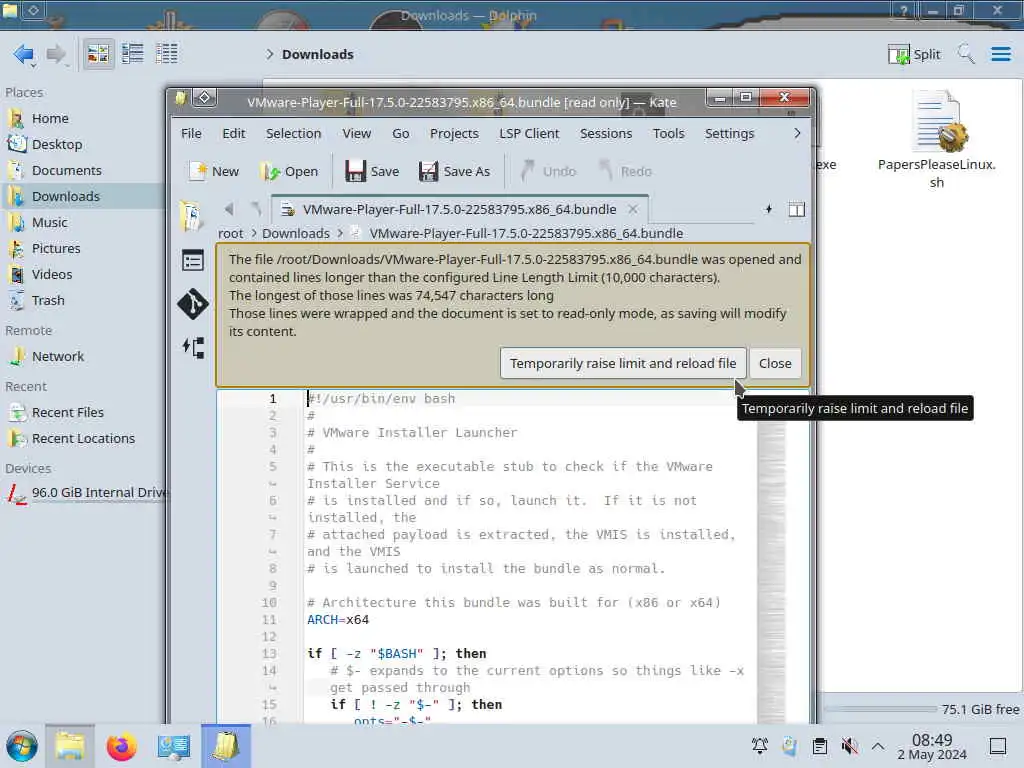Screen dimensions: 1024x768
Task: Open Kate's Sessions menu
Action: coord(606,133)
